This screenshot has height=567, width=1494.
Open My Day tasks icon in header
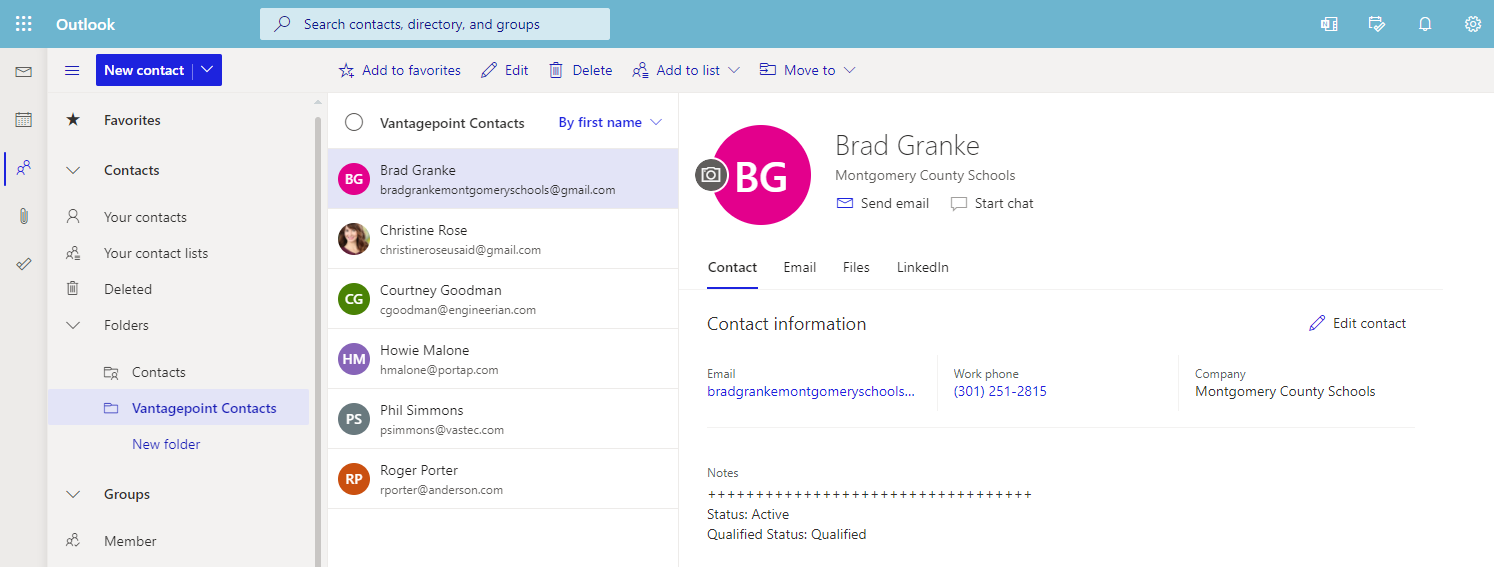[1377, 24]
